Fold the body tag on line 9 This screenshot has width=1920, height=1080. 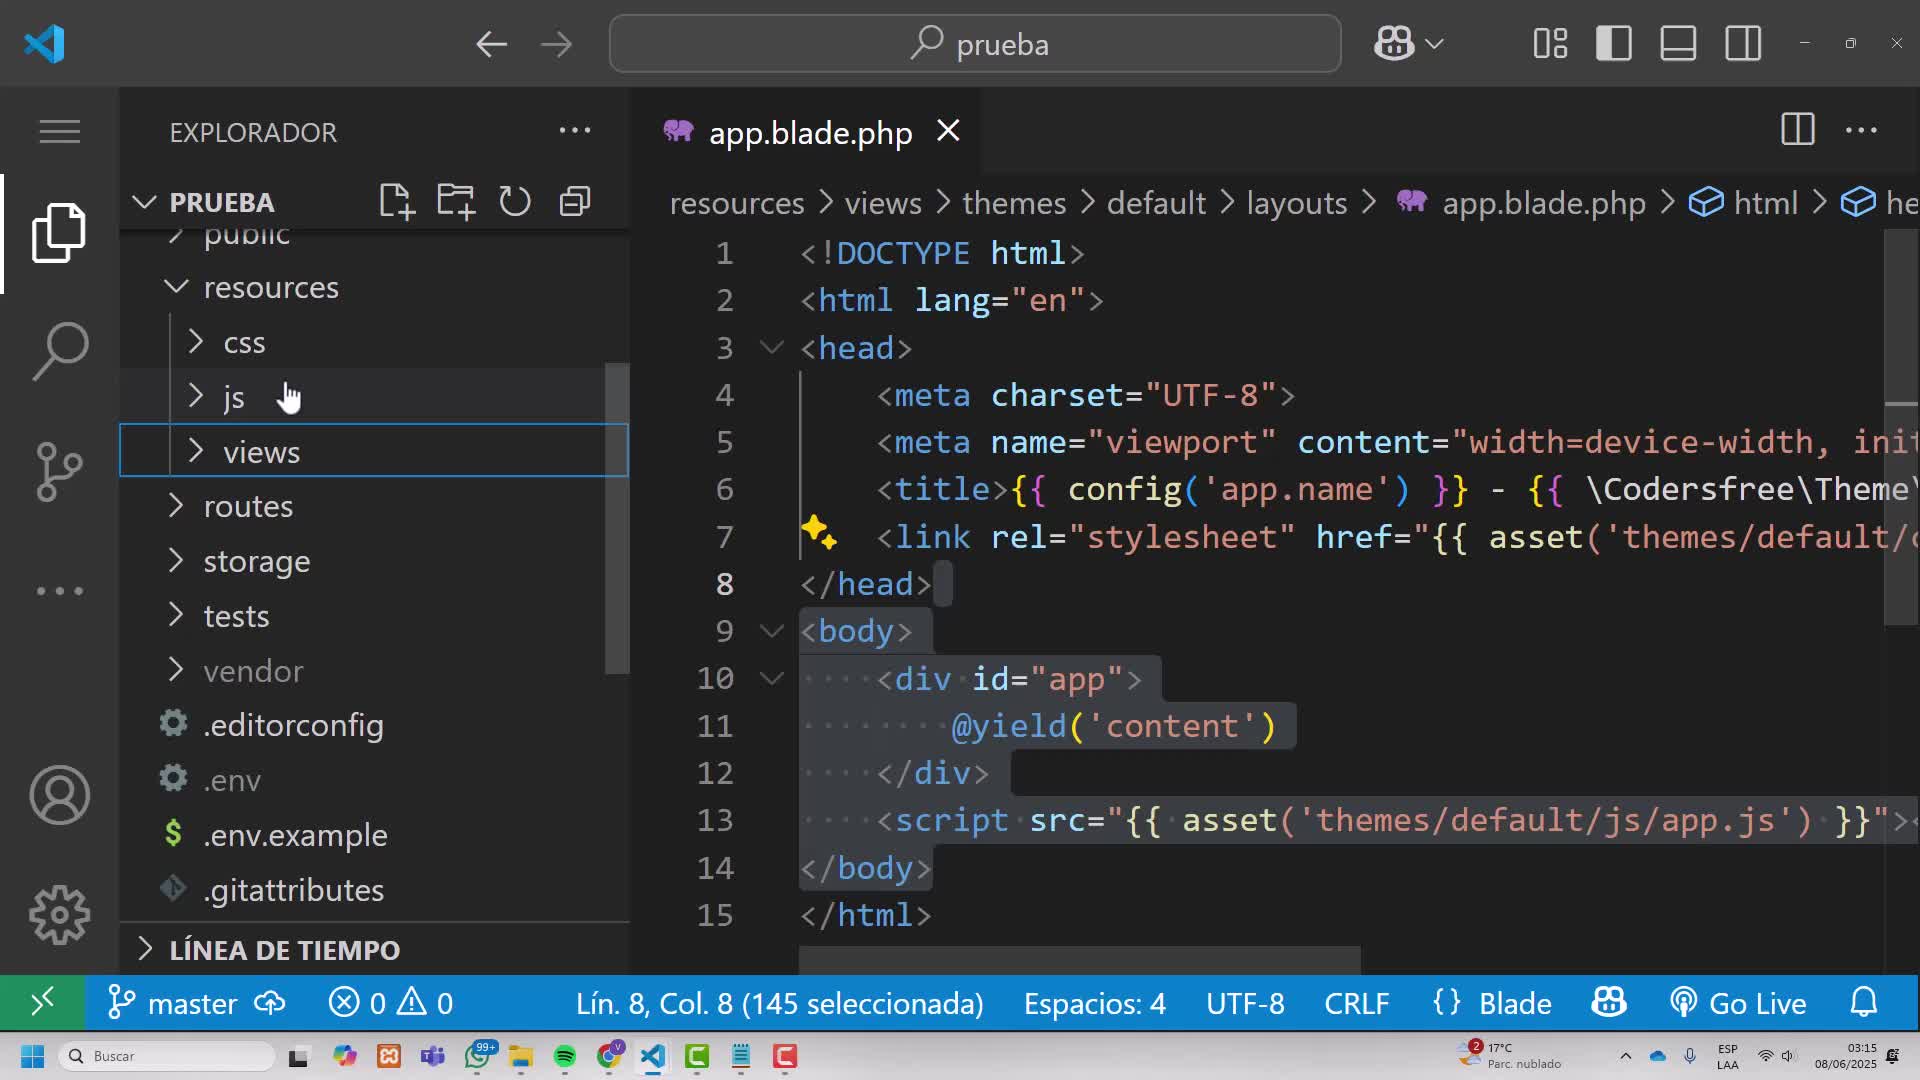tap(771, 631)
